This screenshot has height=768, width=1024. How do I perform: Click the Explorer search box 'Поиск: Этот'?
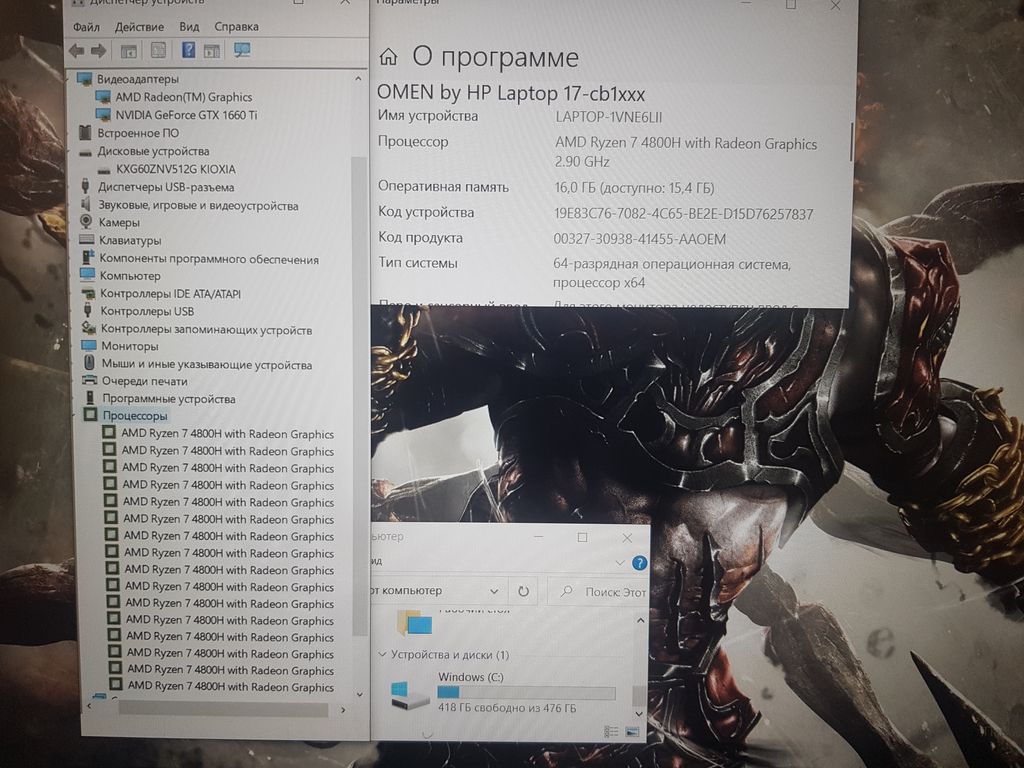(x=600, y=591)
